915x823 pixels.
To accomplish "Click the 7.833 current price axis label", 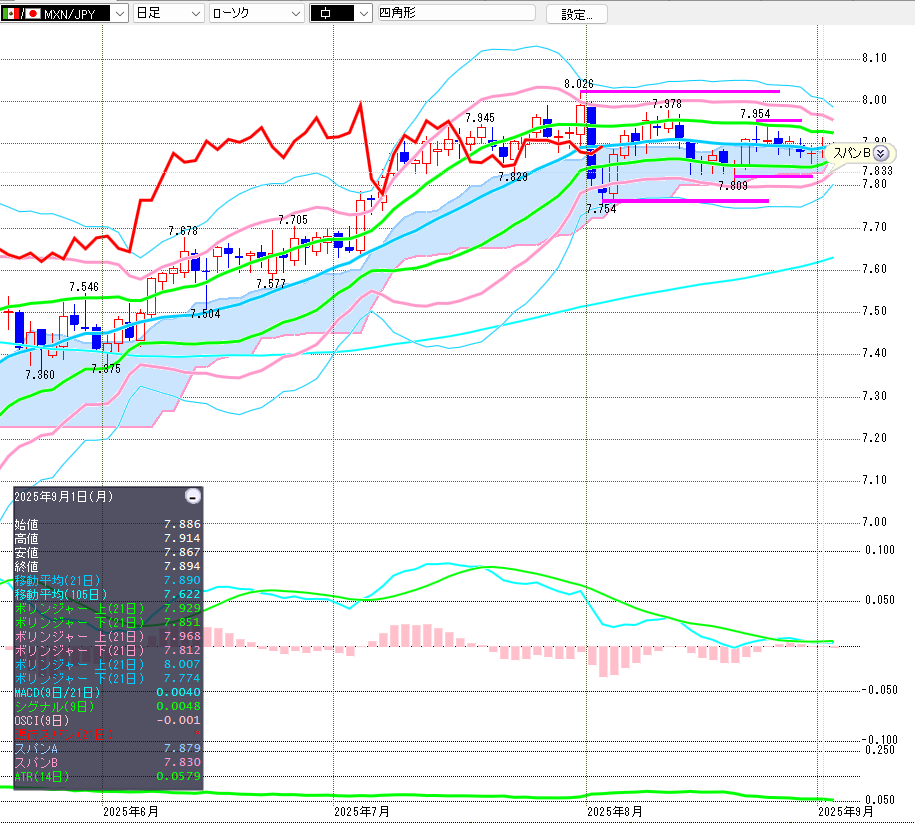I will pyautogui.click(x=878, y=171).
